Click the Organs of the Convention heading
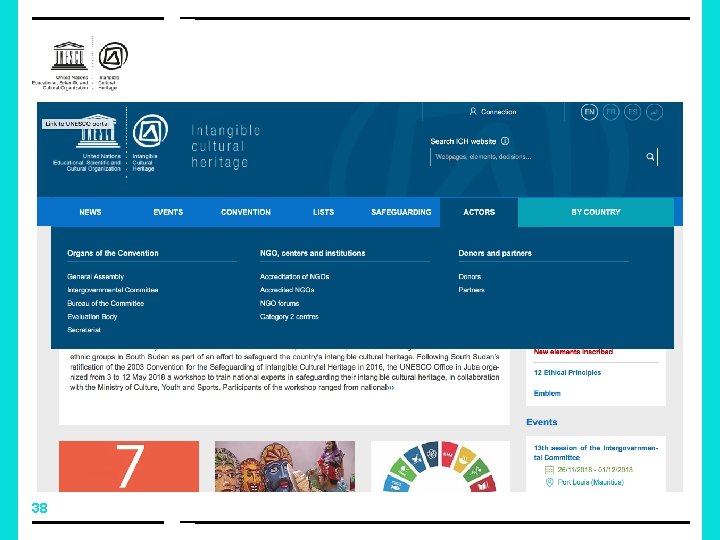 pyautogui.click(x=112, y=253)
